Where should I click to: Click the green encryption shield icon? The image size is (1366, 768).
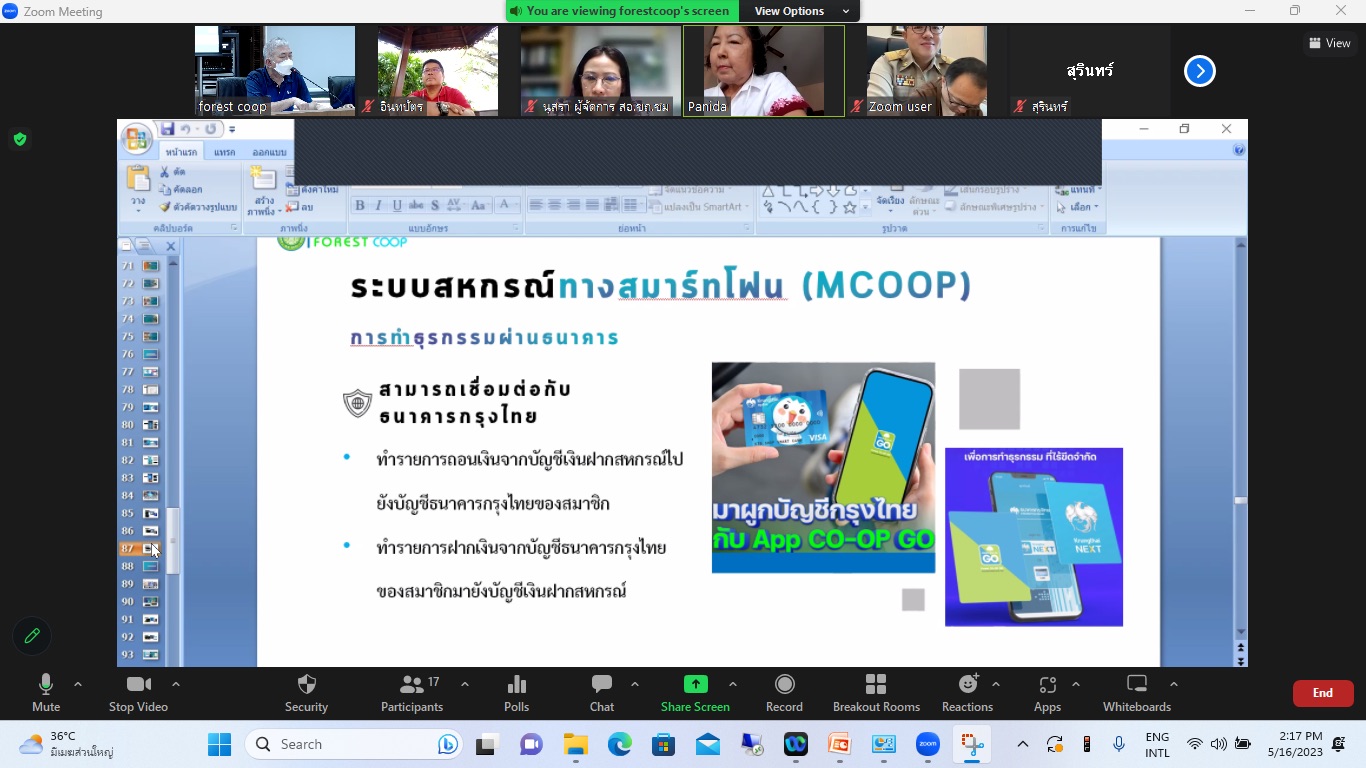pos(20,139)
